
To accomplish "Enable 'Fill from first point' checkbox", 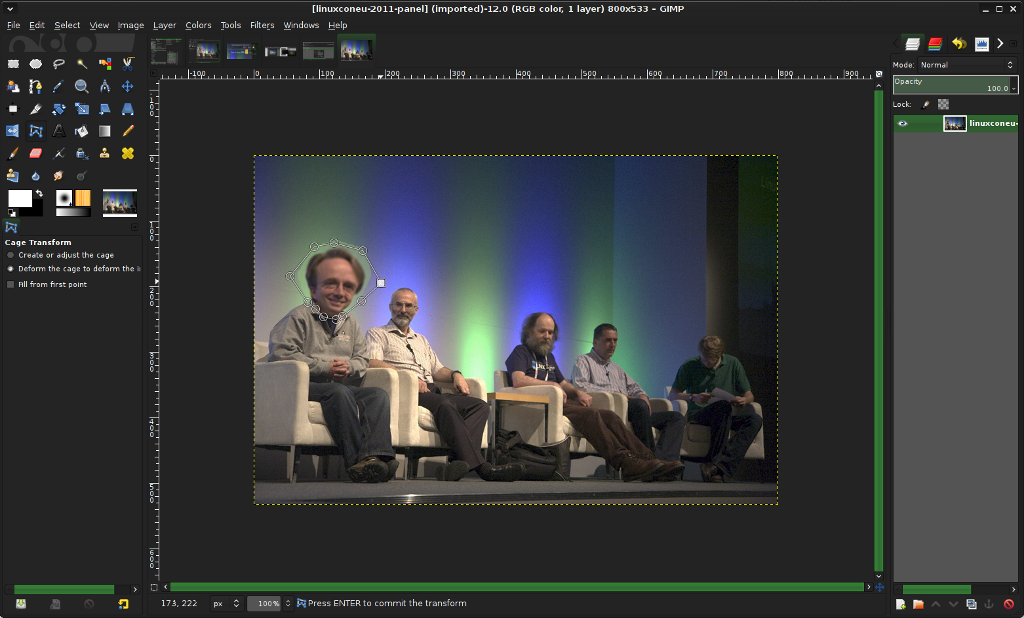I will coord(11,284).
